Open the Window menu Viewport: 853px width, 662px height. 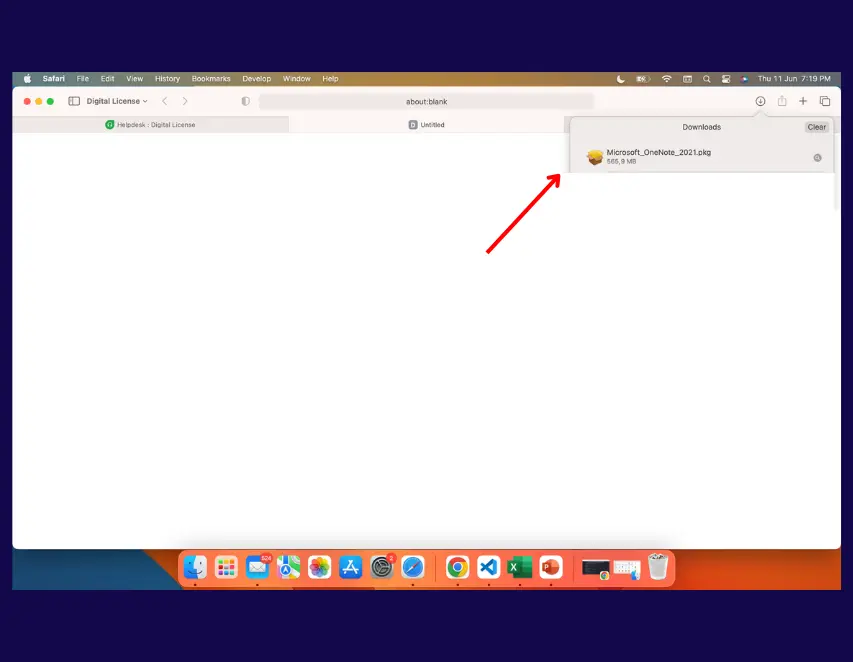coord(296,79)
